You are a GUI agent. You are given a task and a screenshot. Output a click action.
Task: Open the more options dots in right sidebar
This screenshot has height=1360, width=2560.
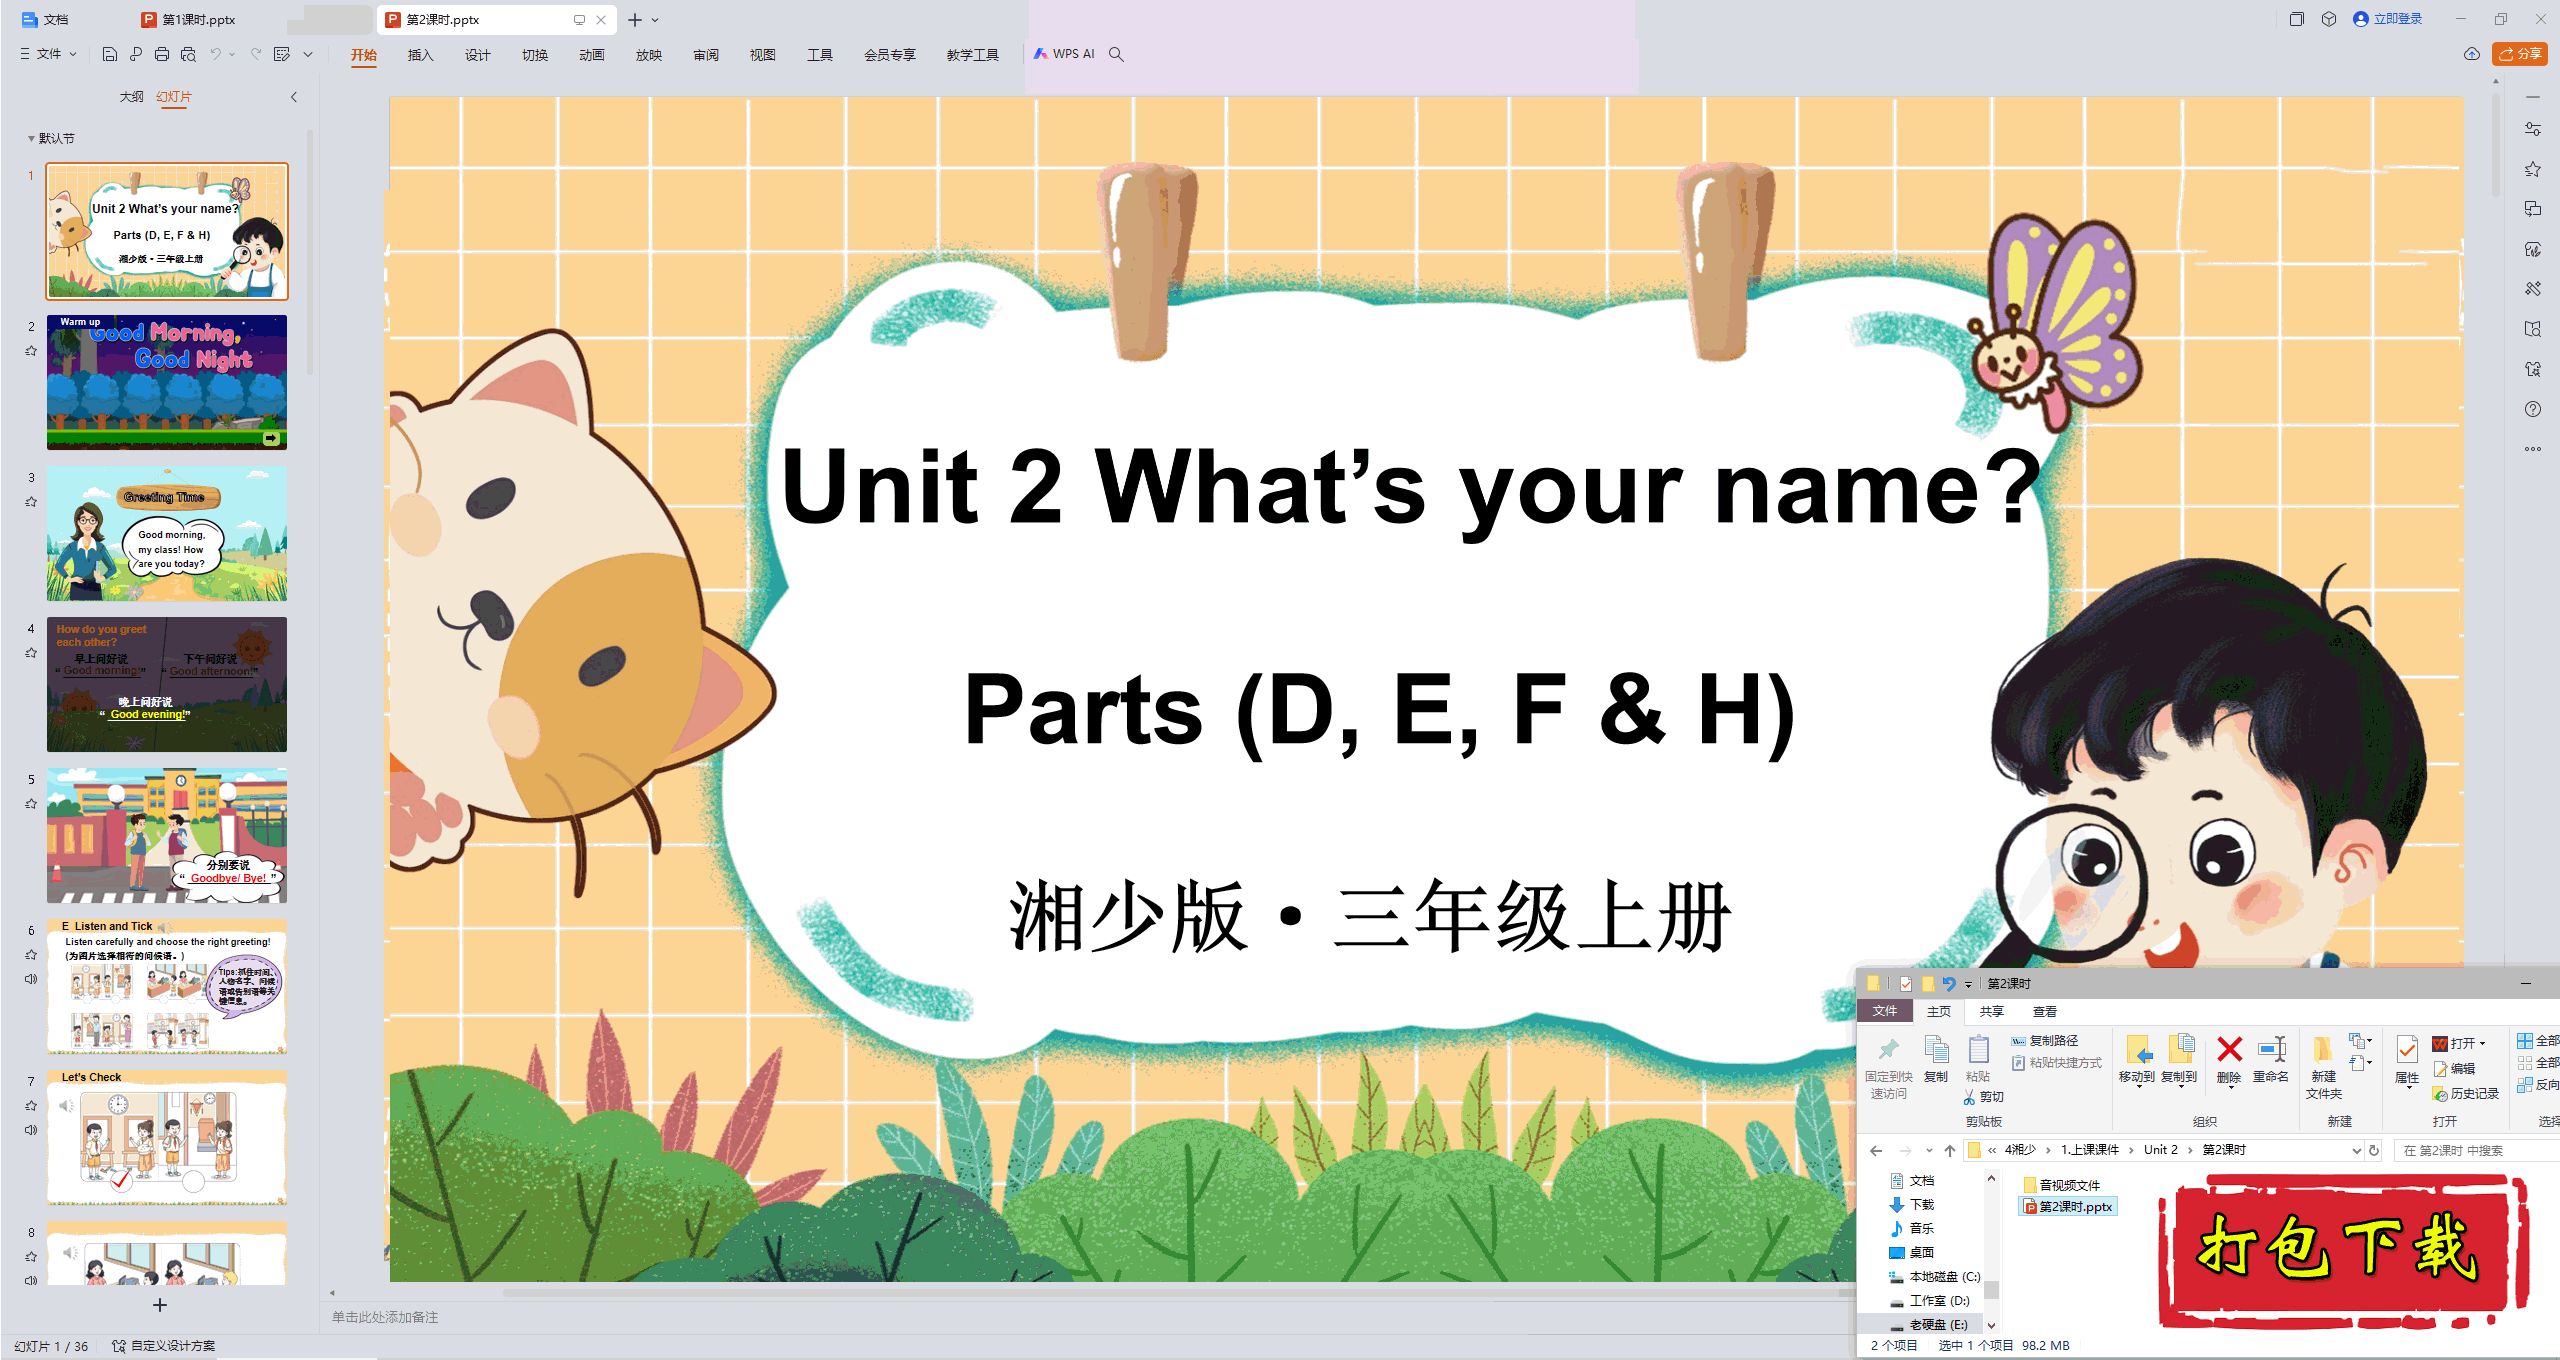[2533, 449]
